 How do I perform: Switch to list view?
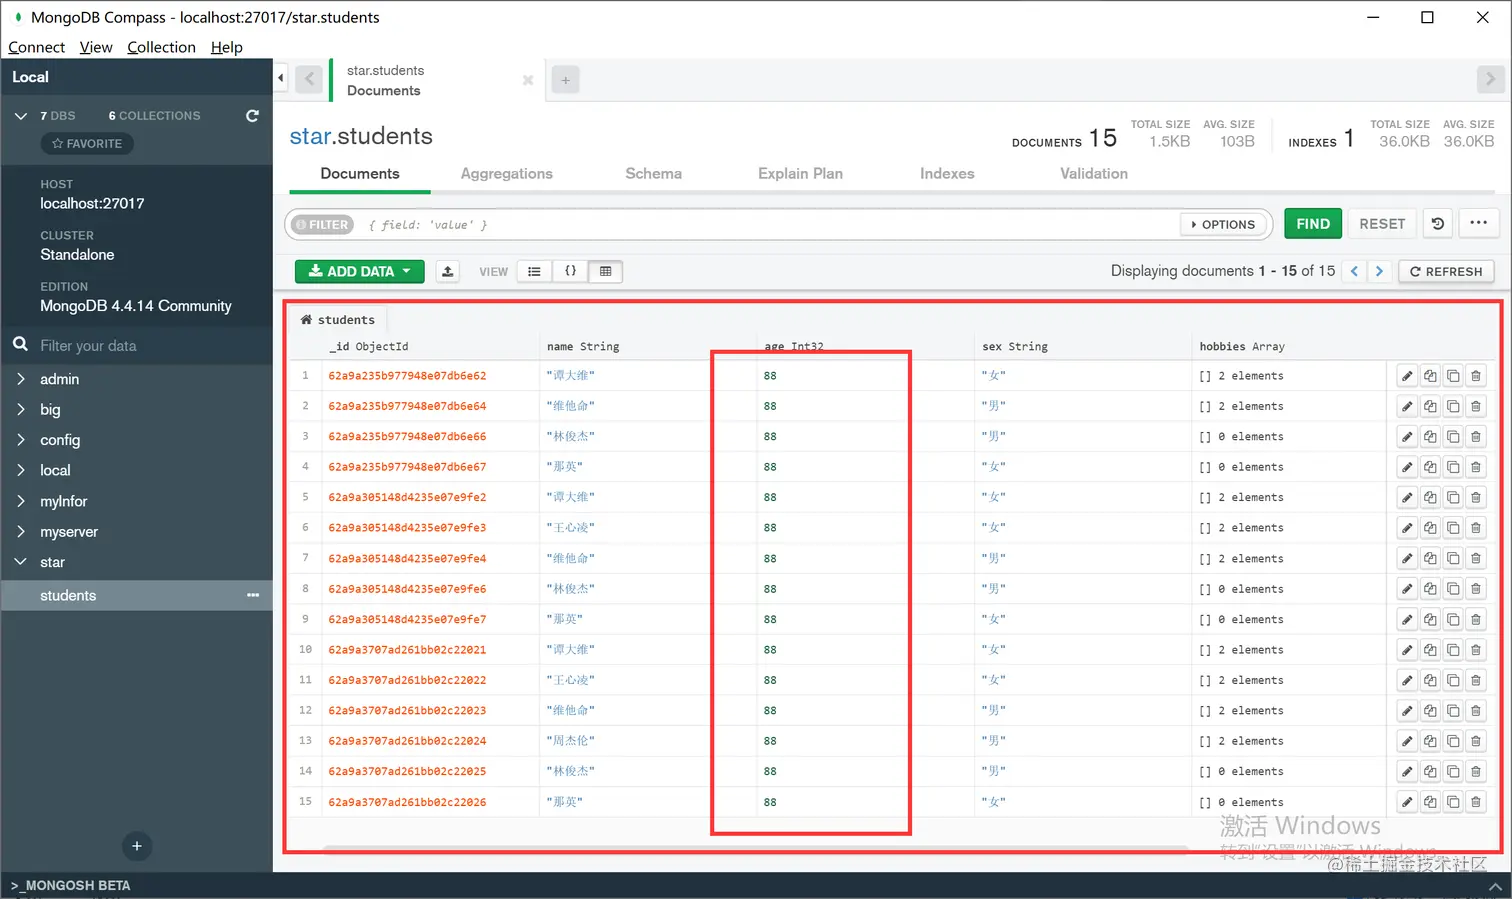click(534, 271)
